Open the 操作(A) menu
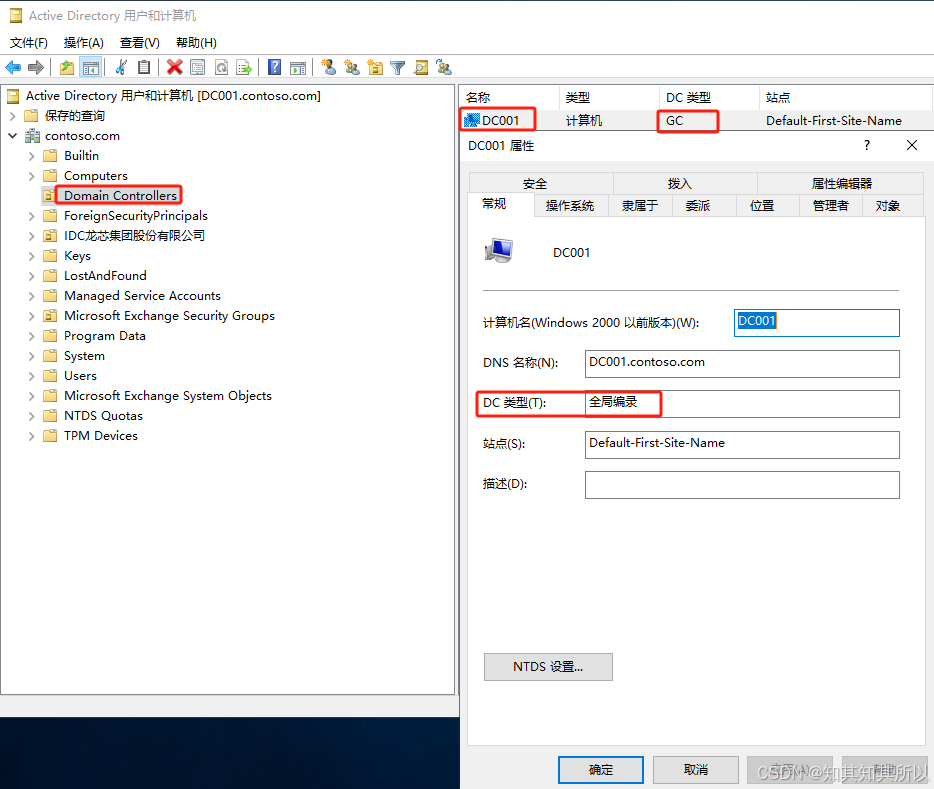Image resolution: width=934 pixels, height=789 pixels. point(83,43)
